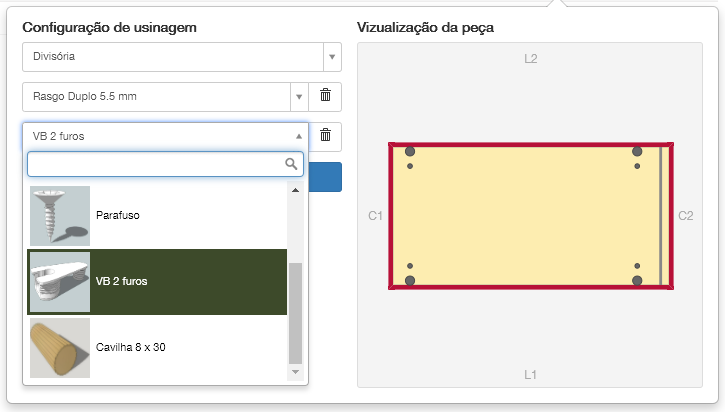Click the VB 2 furos connector image

(60, 282)
